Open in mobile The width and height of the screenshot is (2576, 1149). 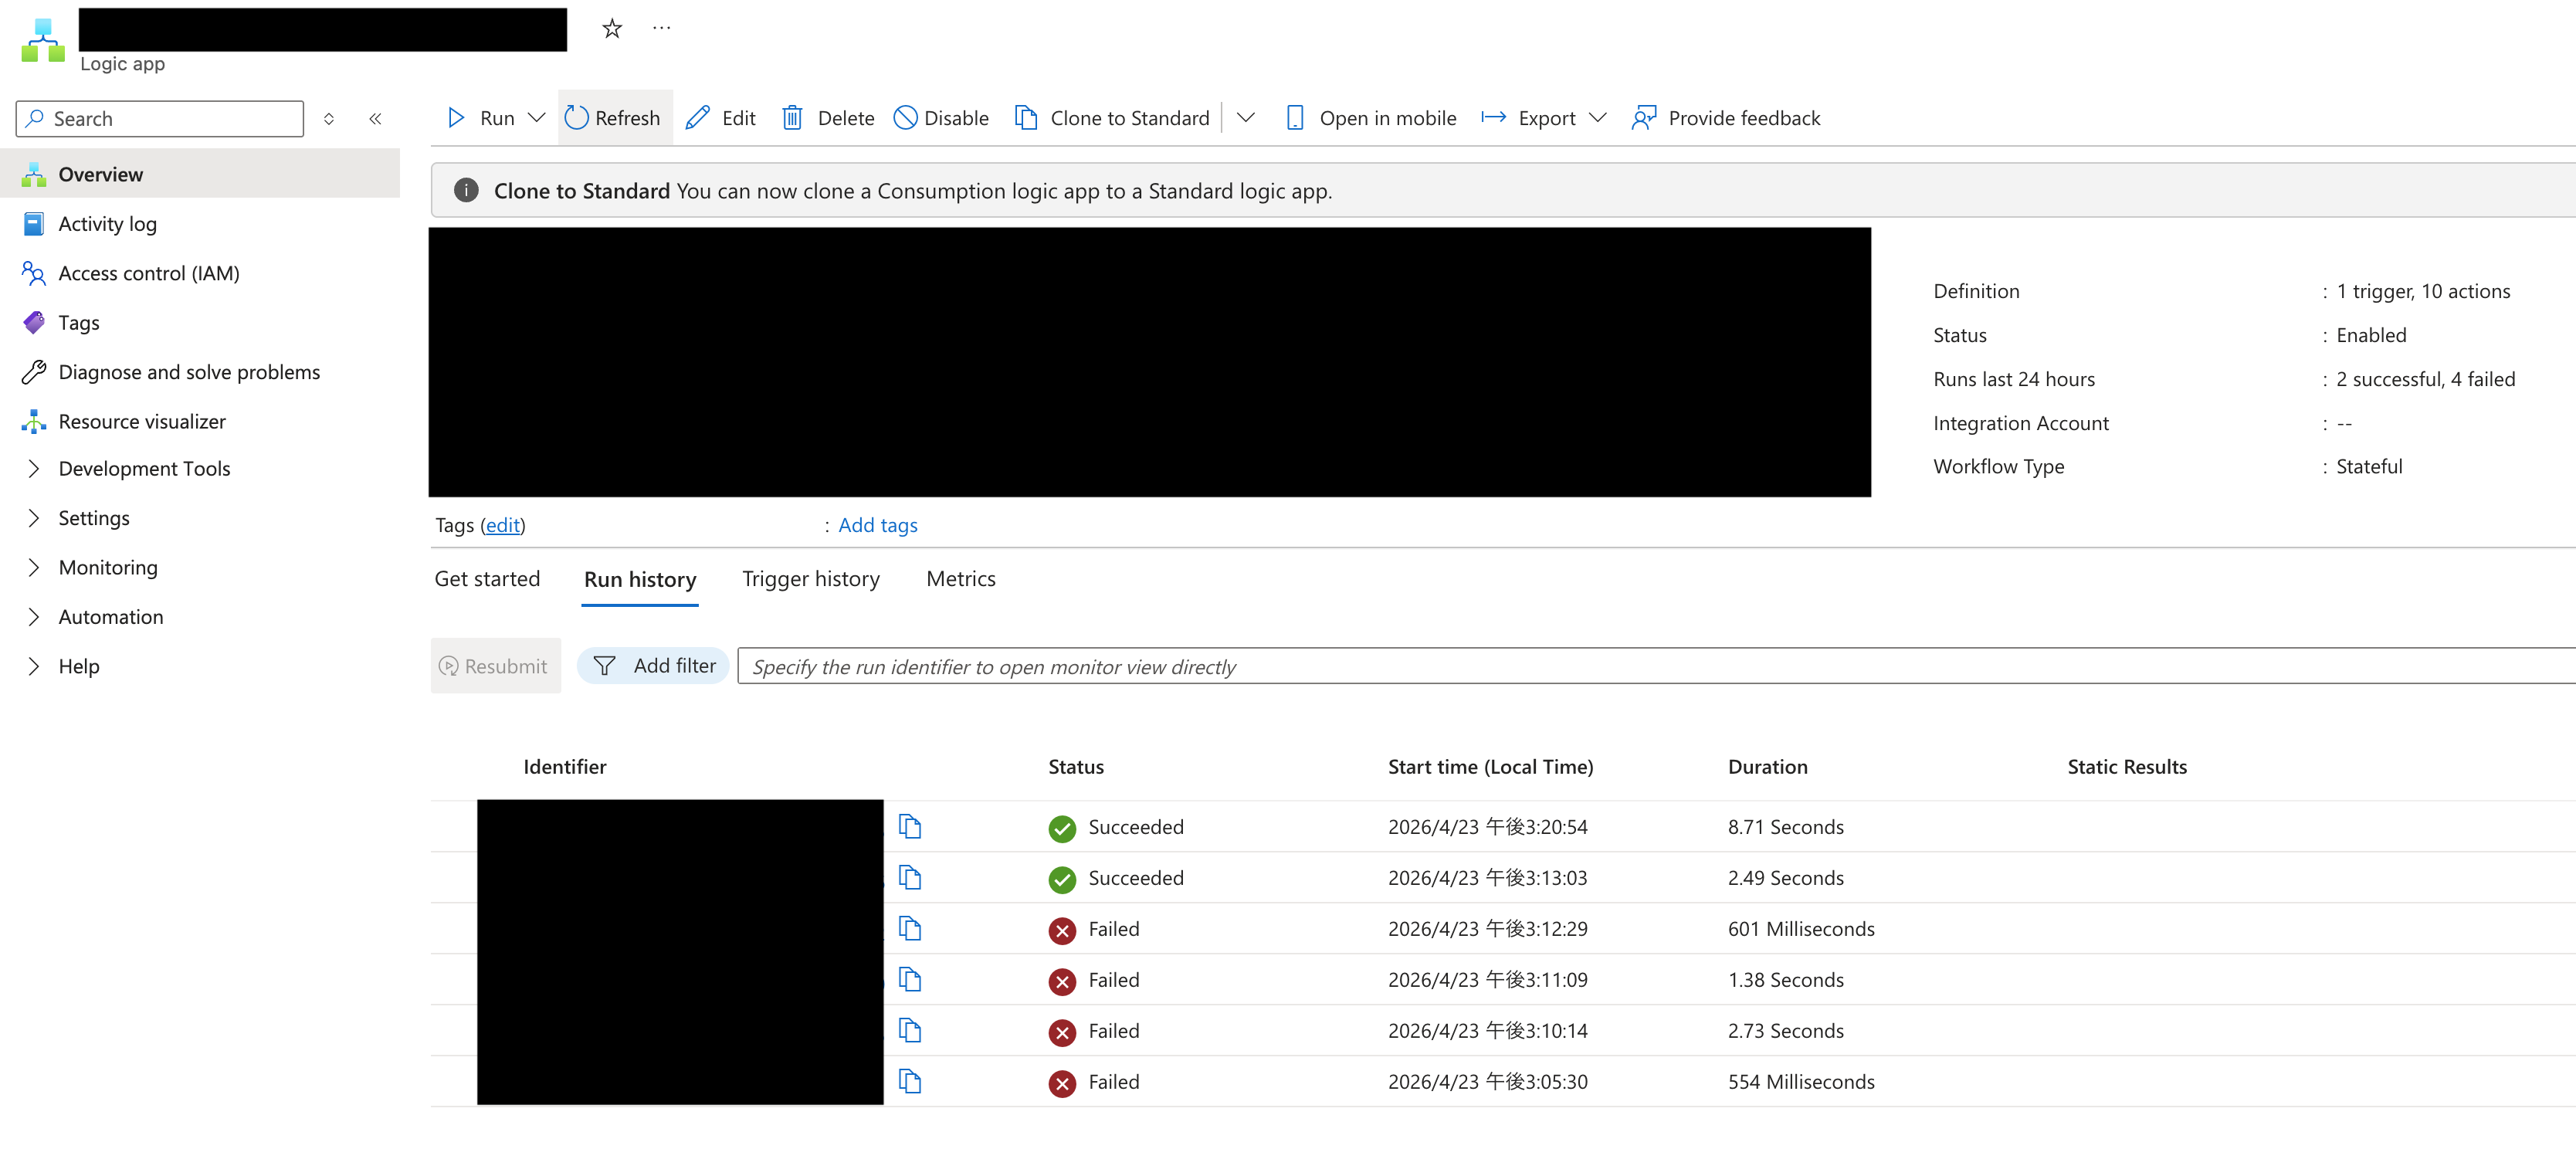click(x=1370, y=118)
